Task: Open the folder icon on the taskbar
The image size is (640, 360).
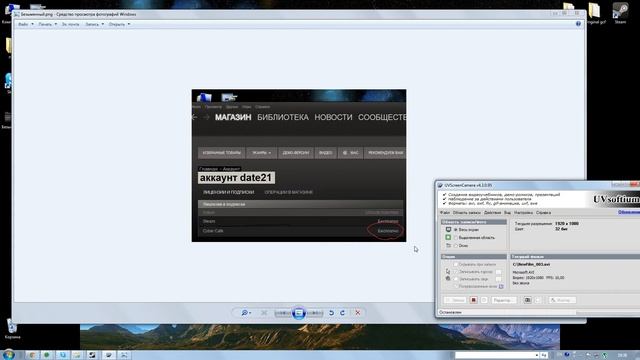Action: tap(77, 355)
